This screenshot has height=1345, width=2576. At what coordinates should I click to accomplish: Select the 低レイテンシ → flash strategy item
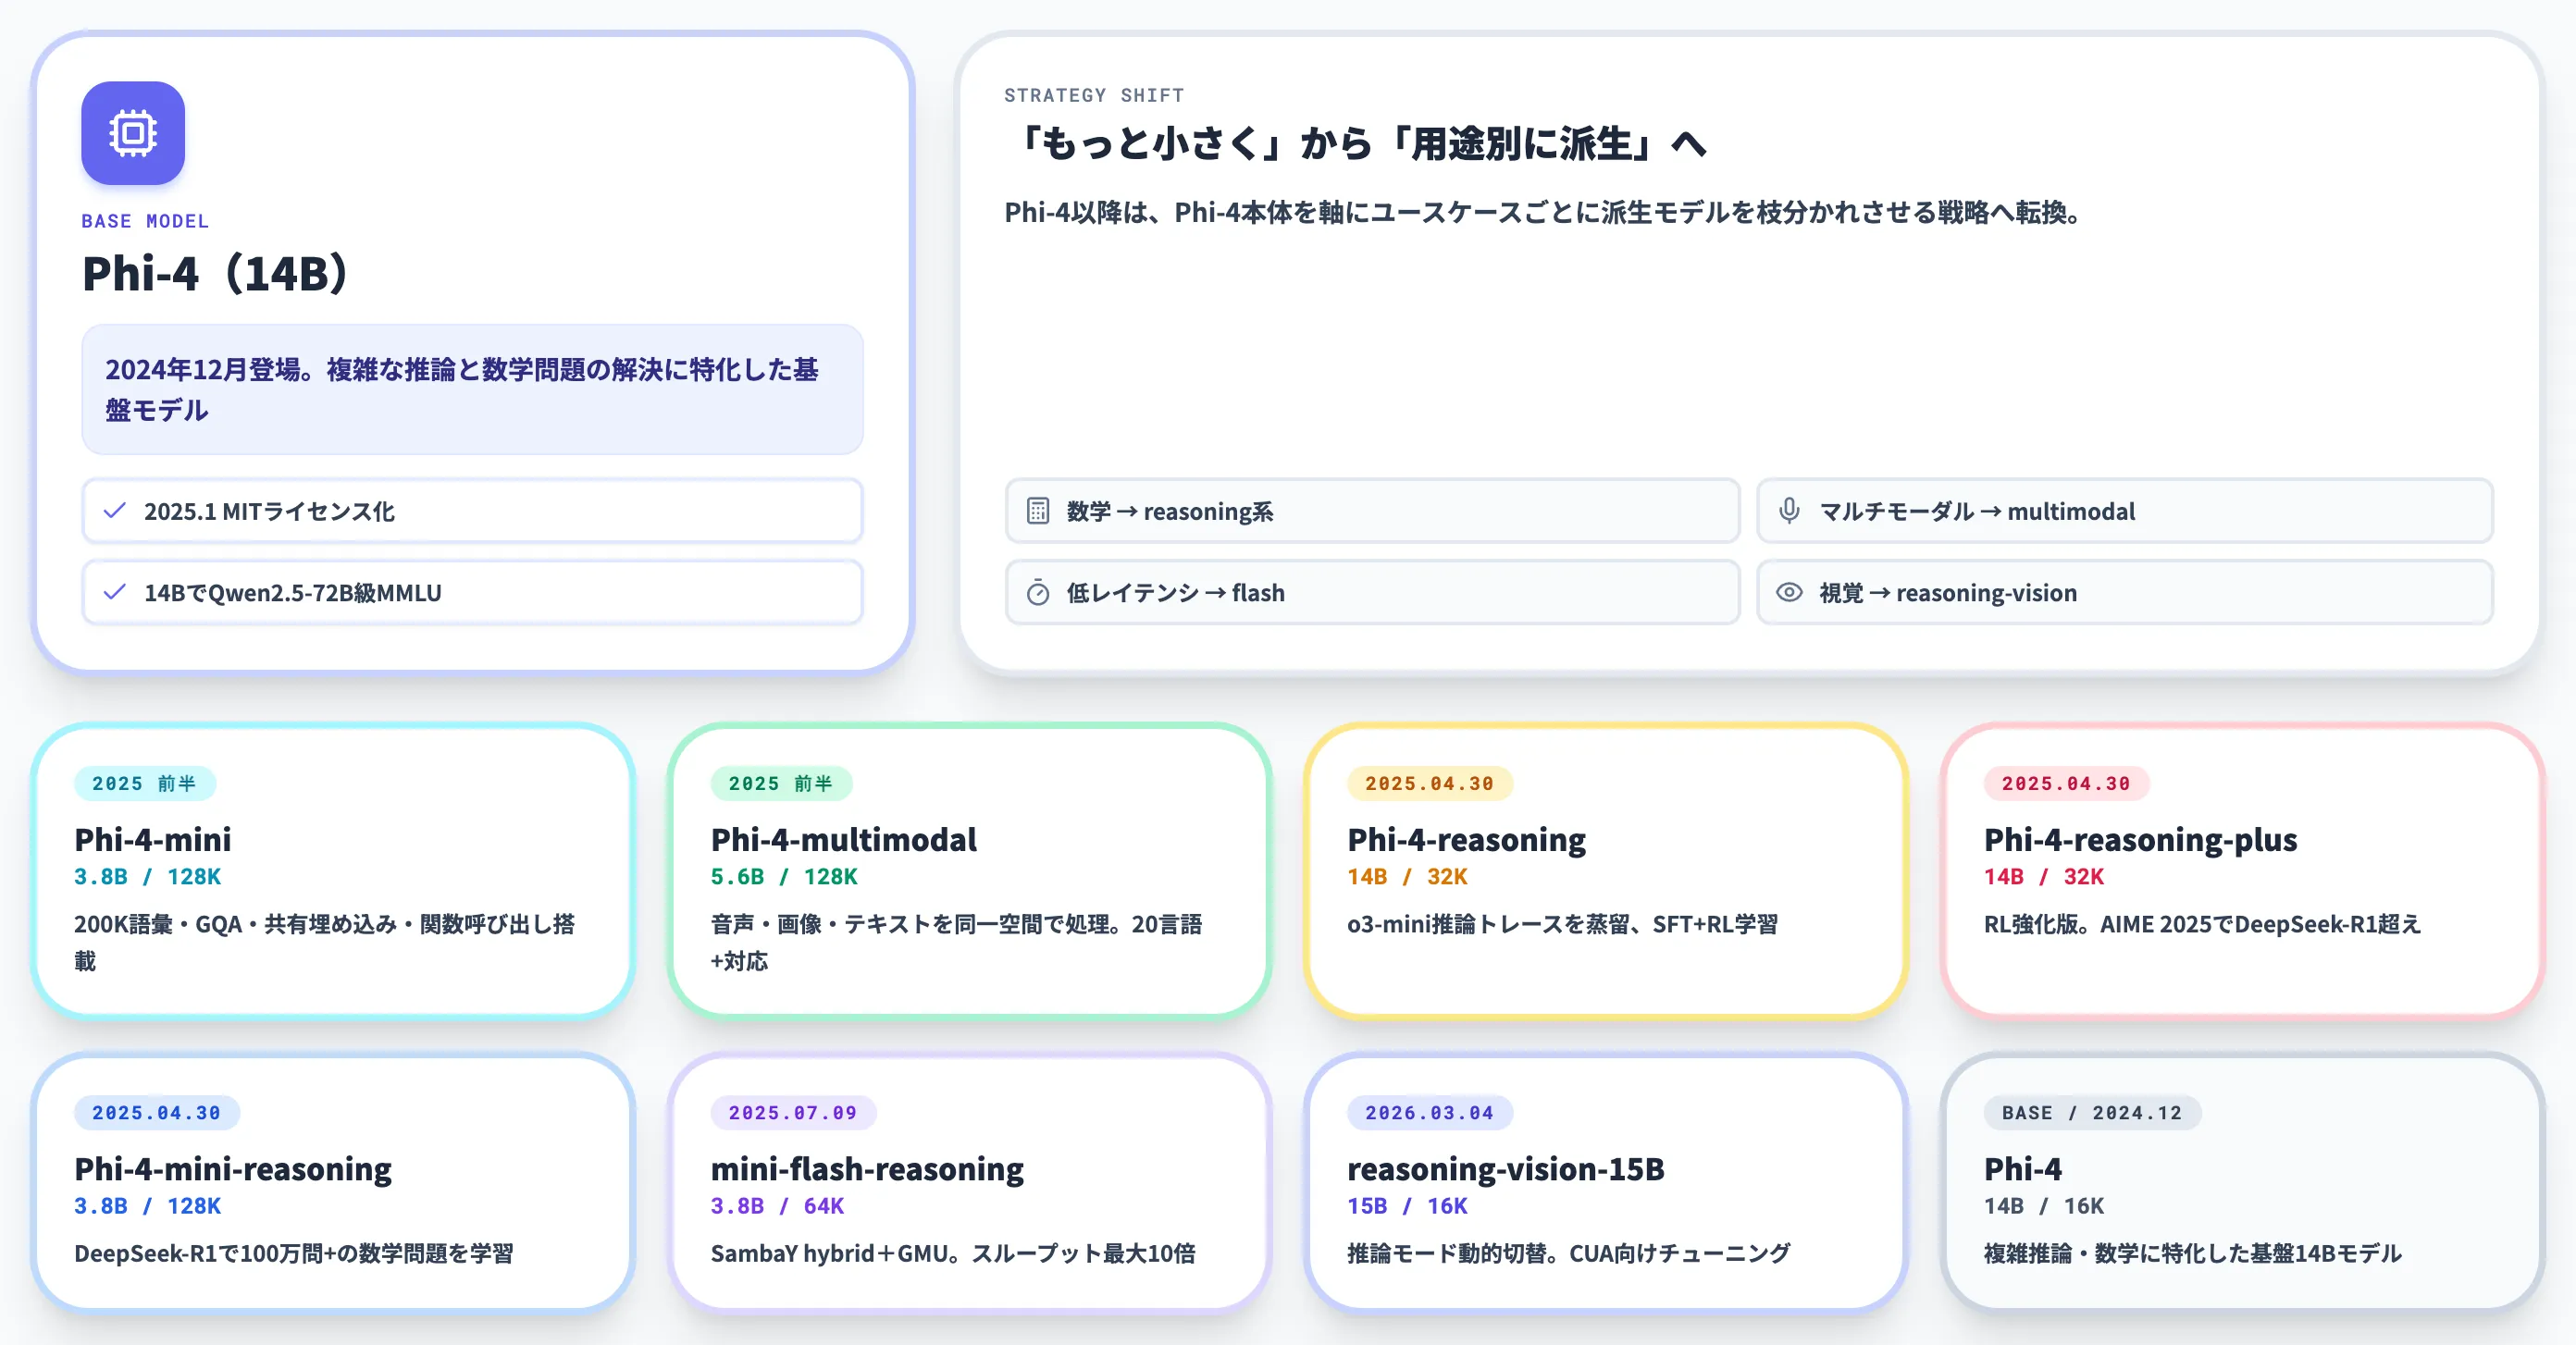coord(1372,592)
